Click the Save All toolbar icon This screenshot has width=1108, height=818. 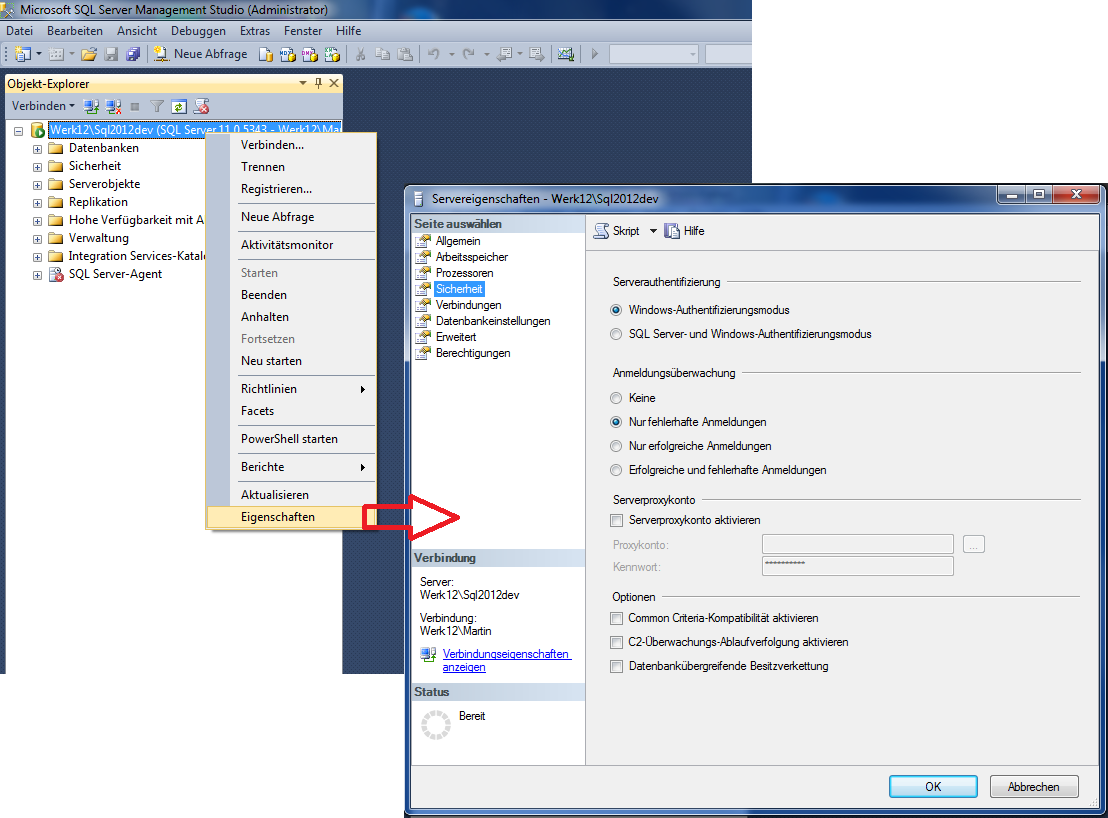(x=133, y=54)
